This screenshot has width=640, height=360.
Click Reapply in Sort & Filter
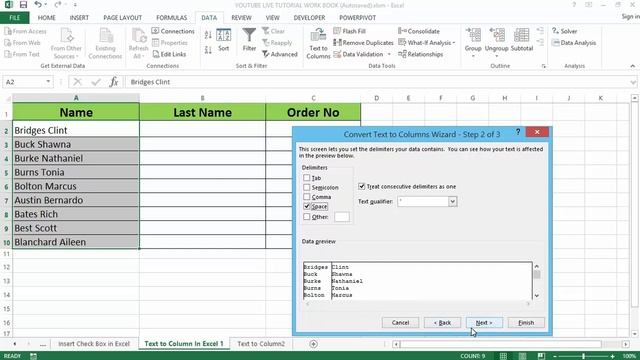(x=277, y=42)
